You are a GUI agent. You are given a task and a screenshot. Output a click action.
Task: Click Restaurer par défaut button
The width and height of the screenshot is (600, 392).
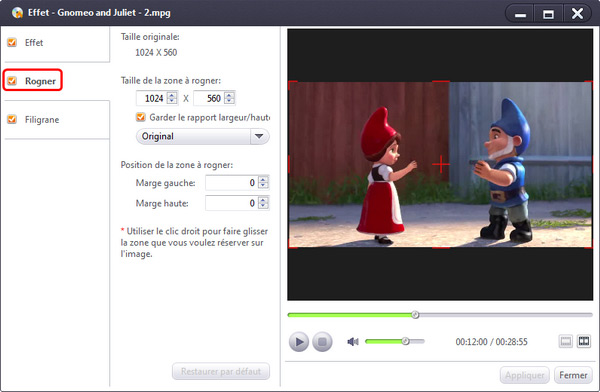tap(221, 371)
